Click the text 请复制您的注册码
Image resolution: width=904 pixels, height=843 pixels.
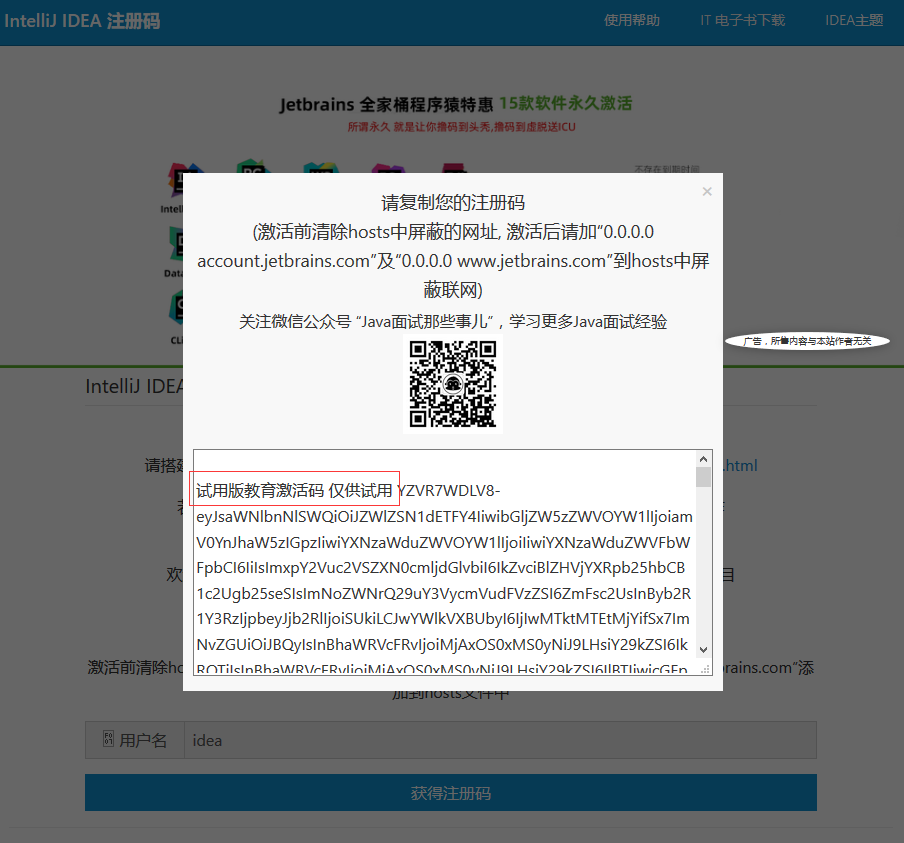[453, 203]
